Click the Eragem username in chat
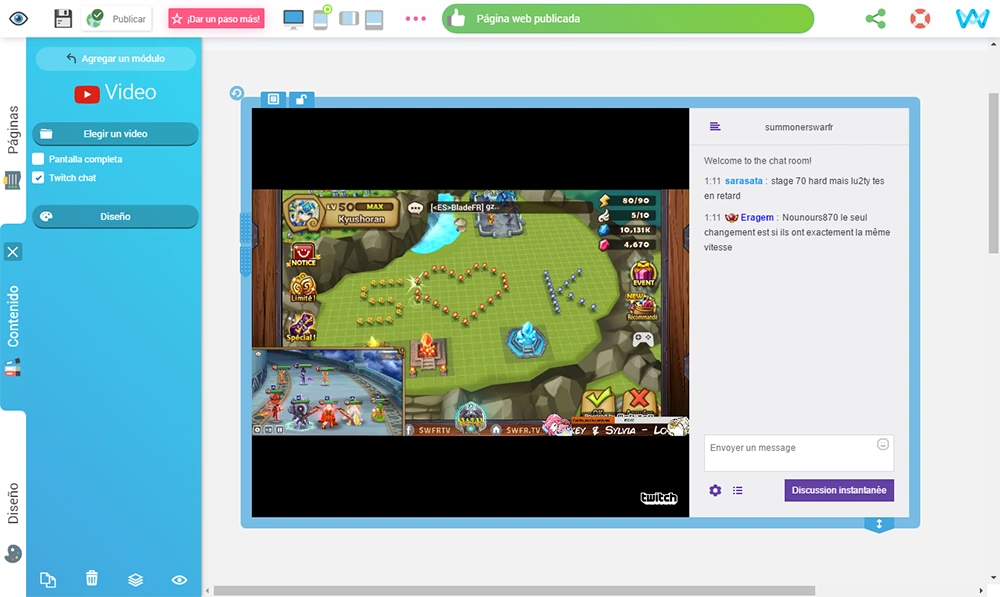Viewport: 1000px width, 597px height. point(756,217)
